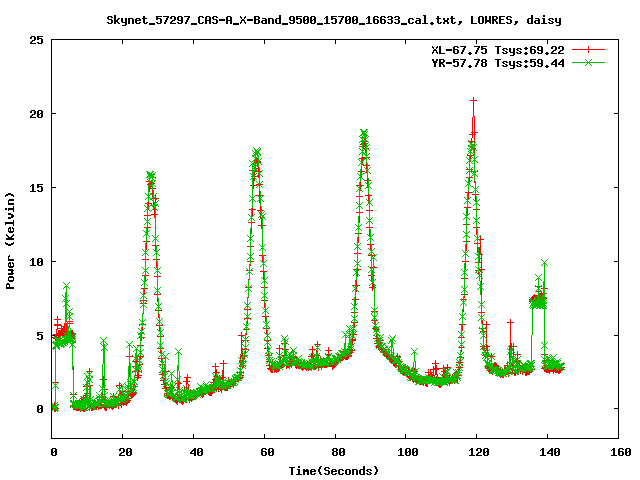Click y-axis tick label '25'
Screen dimensions: 640x480
tap(37, 40)
